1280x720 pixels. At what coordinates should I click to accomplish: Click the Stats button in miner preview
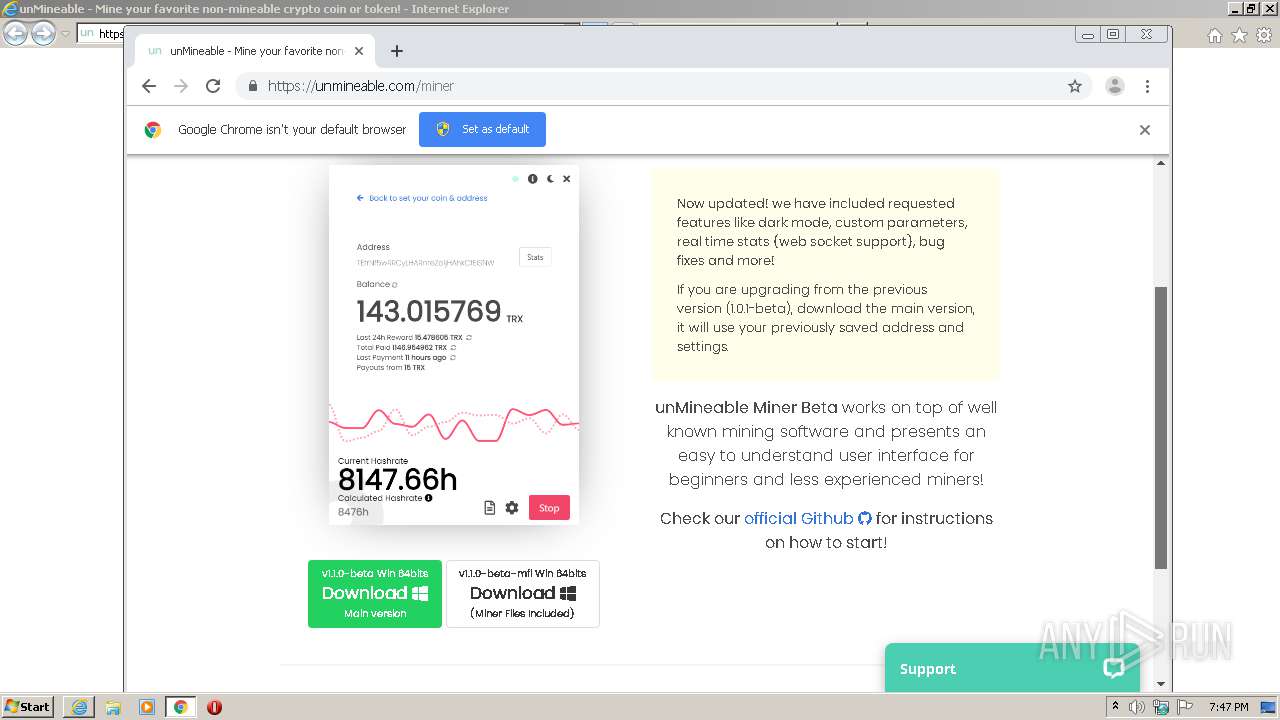pos(535,257)
